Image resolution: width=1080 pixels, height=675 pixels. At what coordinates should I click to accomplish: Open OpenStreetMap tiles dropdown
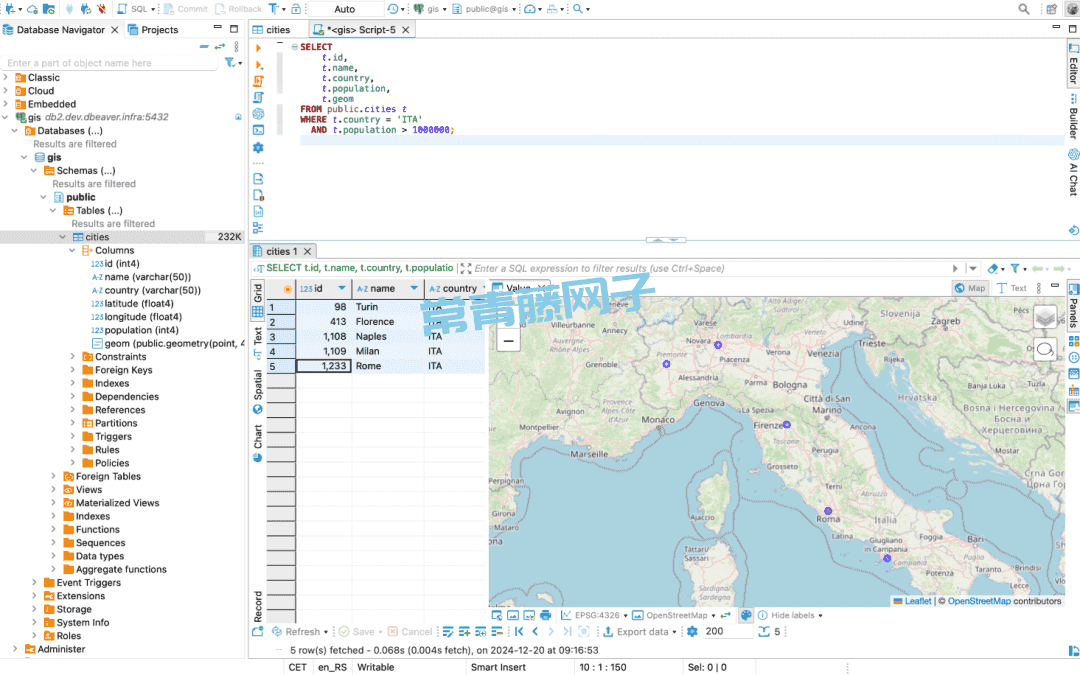[x=674, y=615]
